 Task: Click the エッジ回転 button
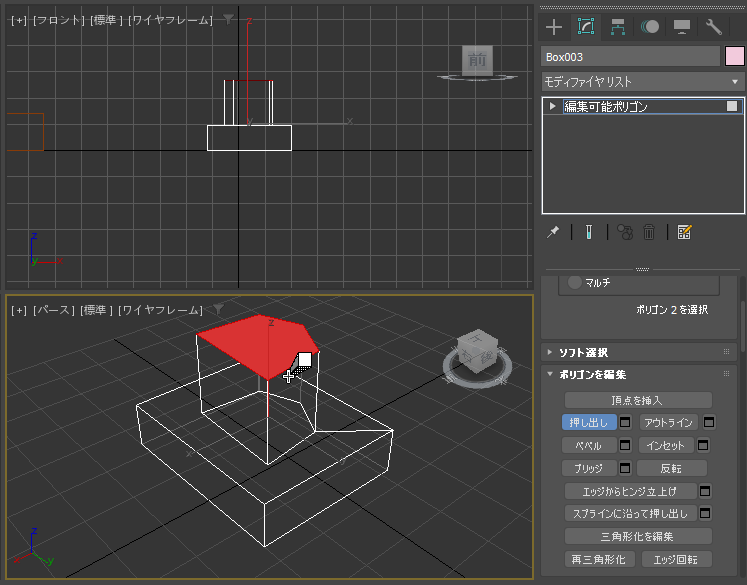coord(676,559)
